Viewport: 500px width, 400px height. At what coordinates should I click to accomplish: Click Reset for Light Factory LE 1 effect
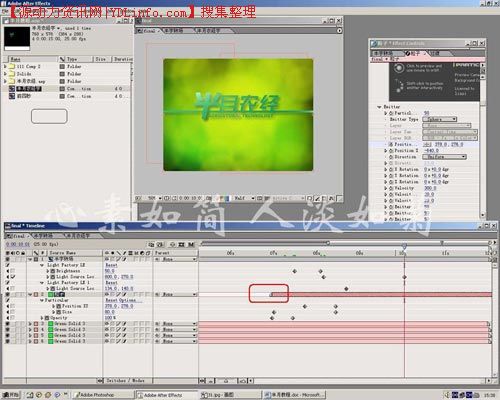point(111,283)
